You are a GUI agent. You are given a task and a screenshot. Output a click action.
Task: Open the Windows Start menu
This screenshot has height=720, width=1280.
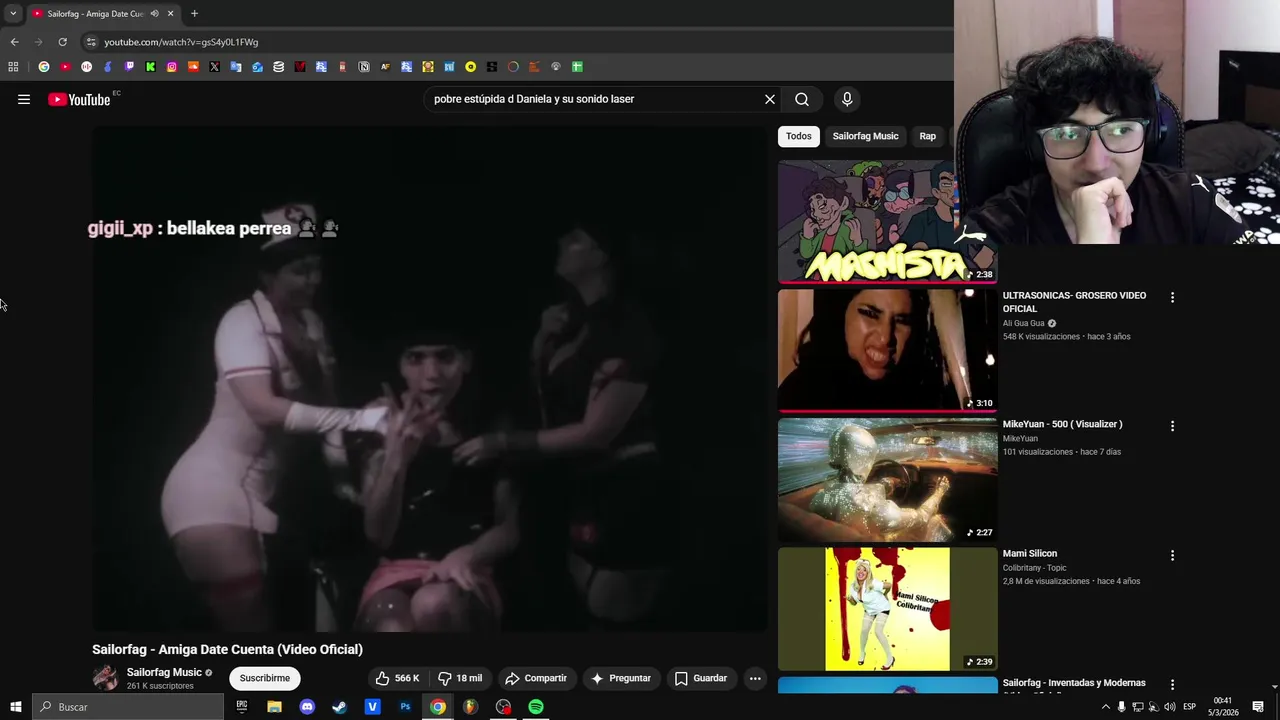[x=15, y=707]
